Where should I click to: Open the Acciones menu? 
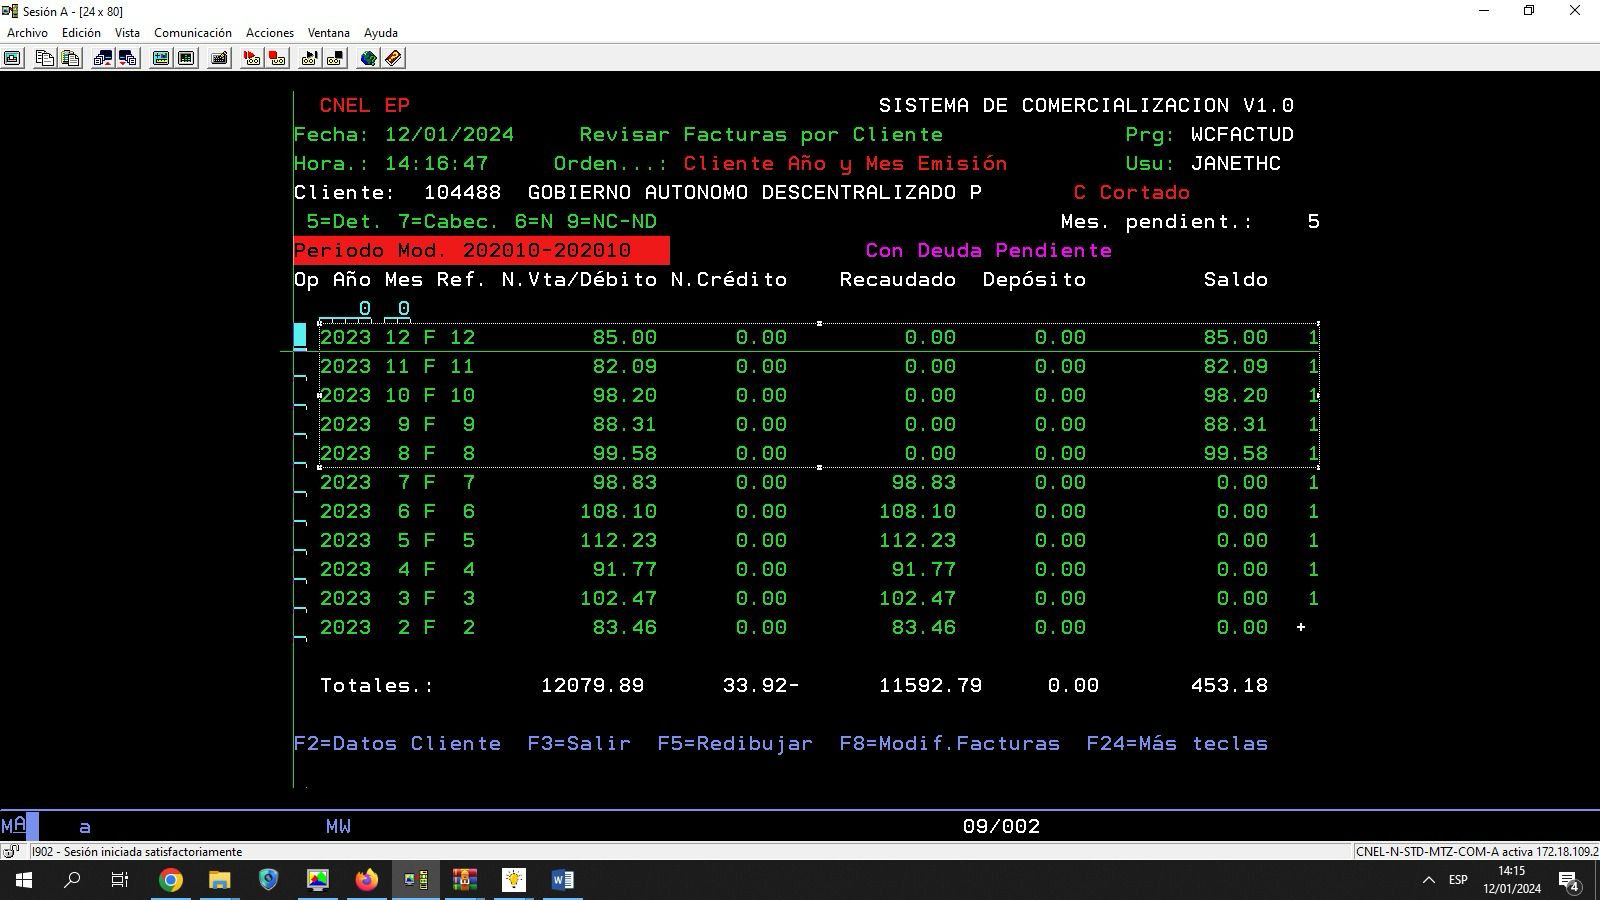coord(270,33)
